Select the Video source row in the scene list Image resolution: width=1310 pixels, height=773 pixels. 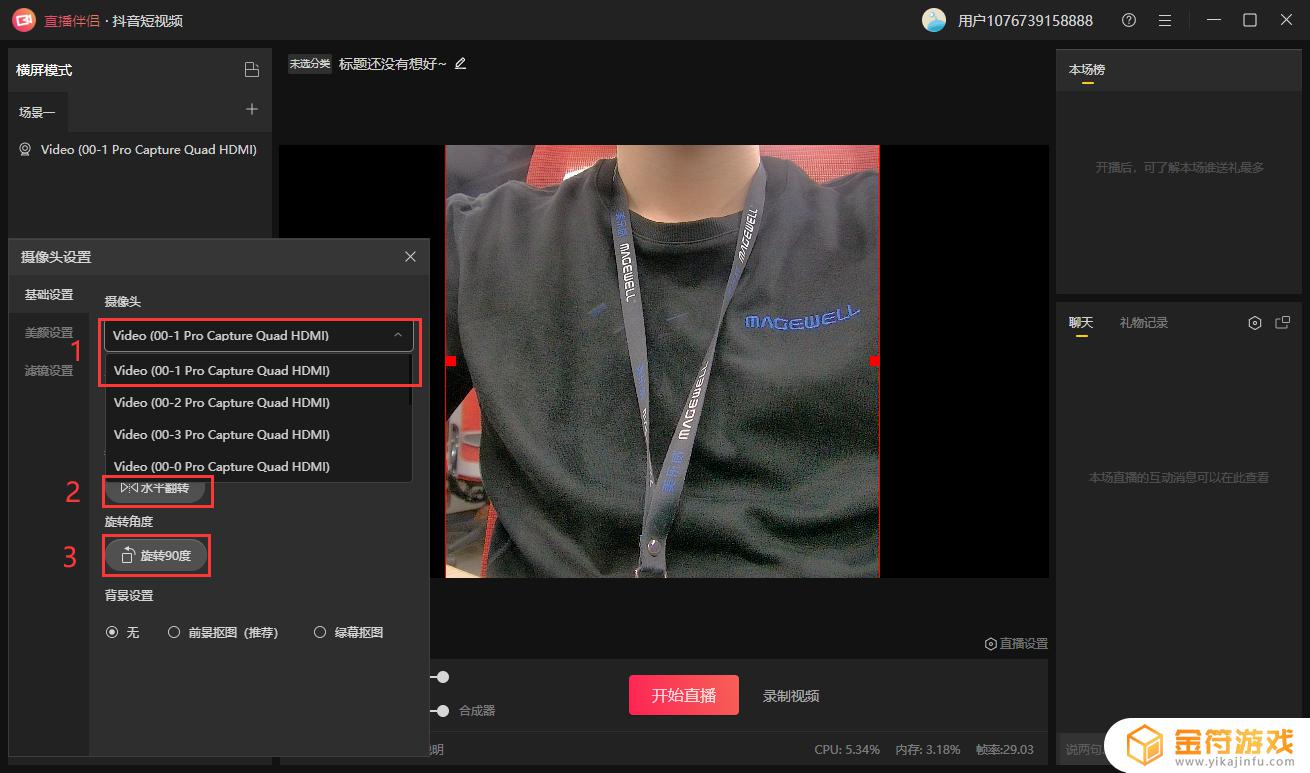140,150
